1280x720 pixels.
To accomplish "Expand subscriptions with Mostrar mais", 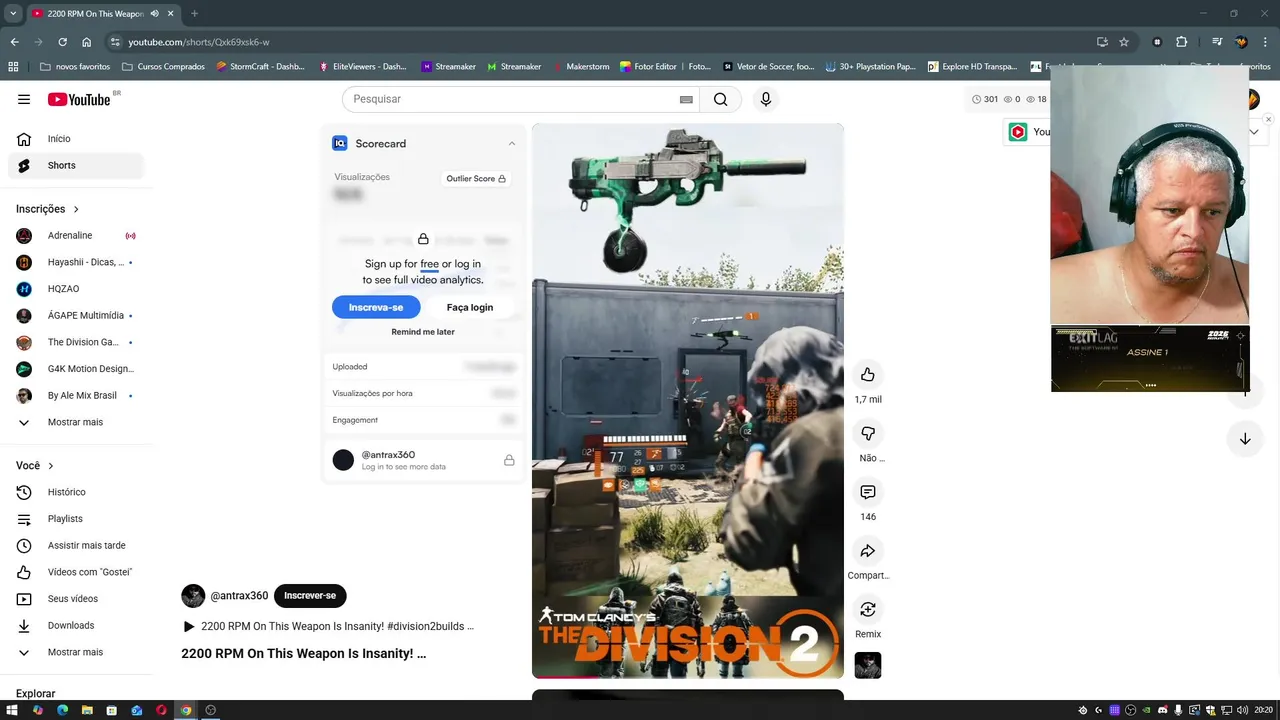I will [x=76, y=422].
